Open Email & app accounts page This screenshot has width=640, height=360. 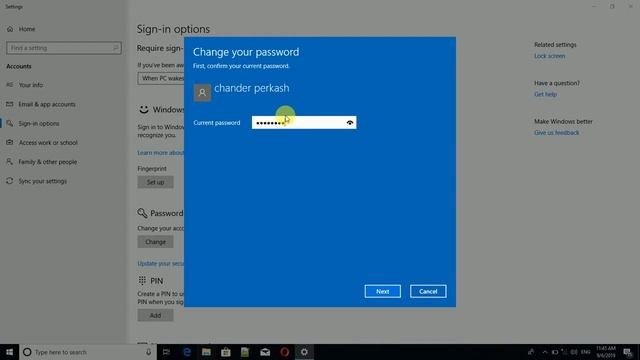47,104
